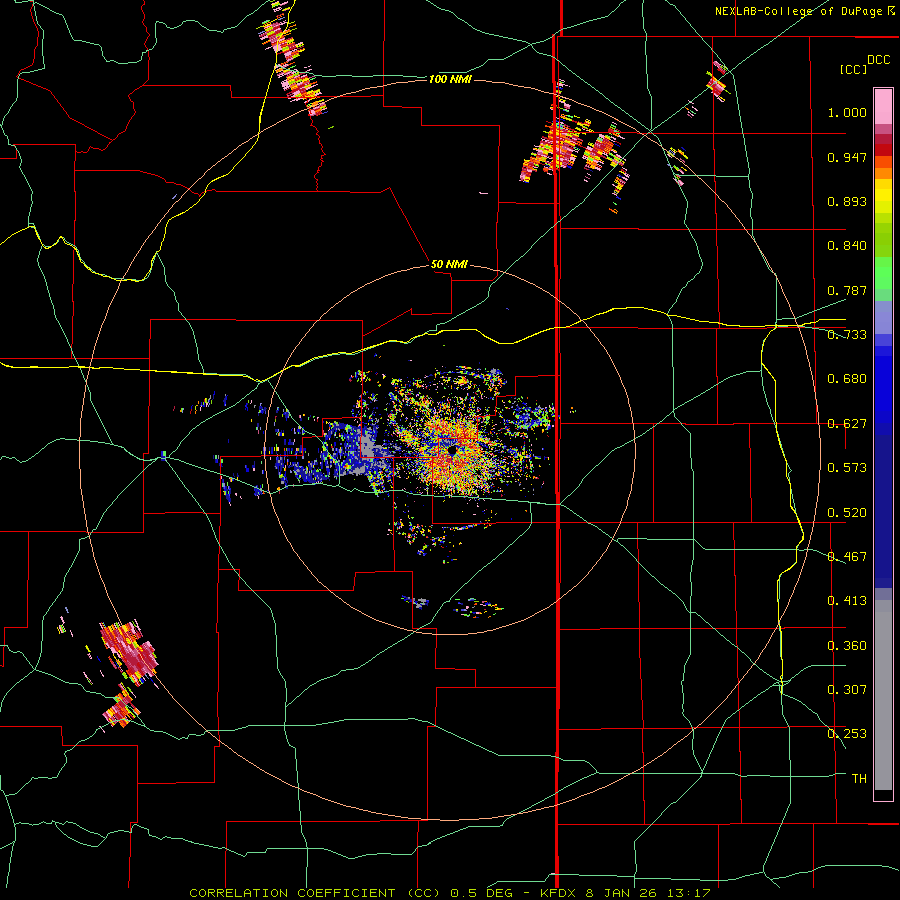This screenshot has height=900, width=900.
Task: Select the 0.893 scale label
Action: point(847,201)
